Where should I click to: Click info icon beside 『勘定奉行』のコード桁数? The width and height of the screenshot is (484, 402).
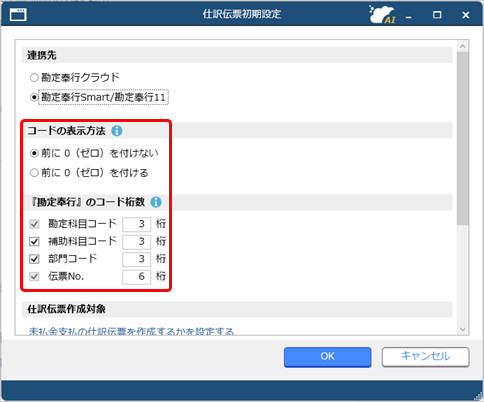click(156, 202)
